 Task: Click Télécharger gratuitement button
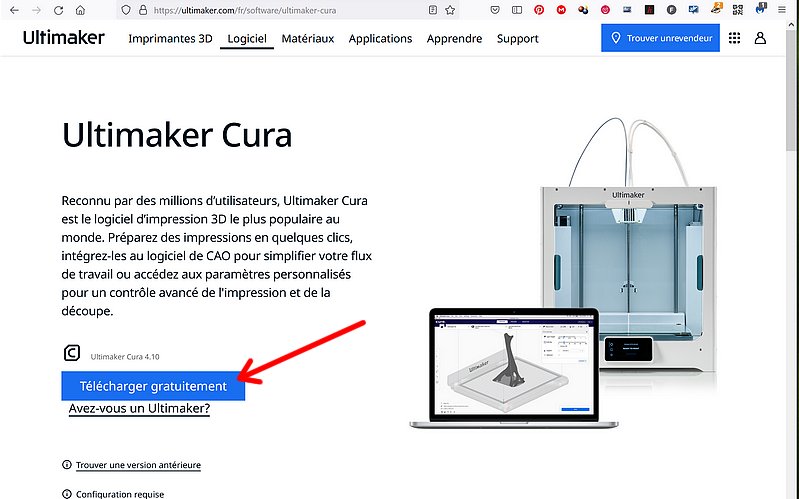click(x=153, y=386)
